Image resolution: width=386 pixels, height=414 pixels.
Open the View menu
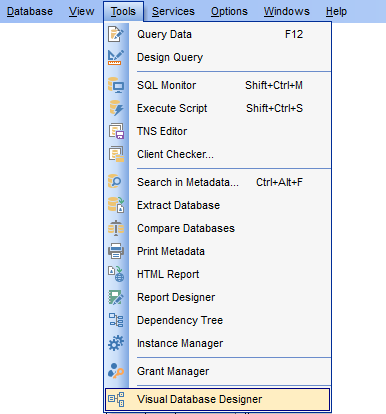[x=81, y=11]
